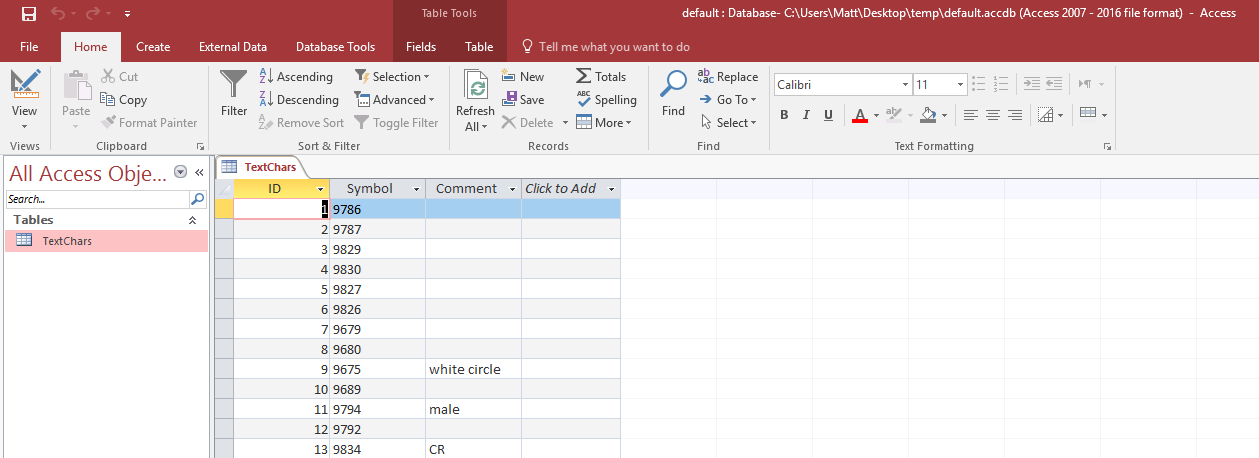Switch to the Create ribbon tab
This screenshot has width=1259, height=458.
click(153, 47)
